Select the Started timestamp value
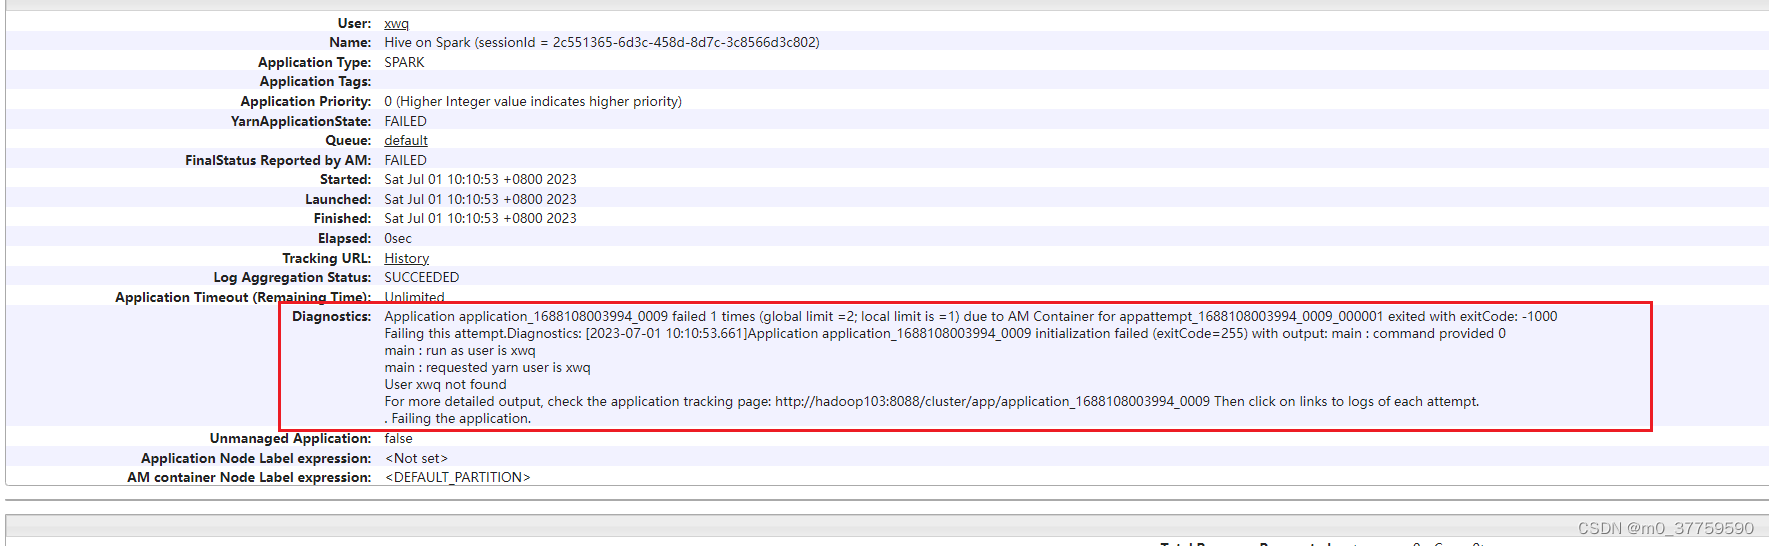This screenshot has height=546, width=1769. pyautogui.click(x=480, y=180)
